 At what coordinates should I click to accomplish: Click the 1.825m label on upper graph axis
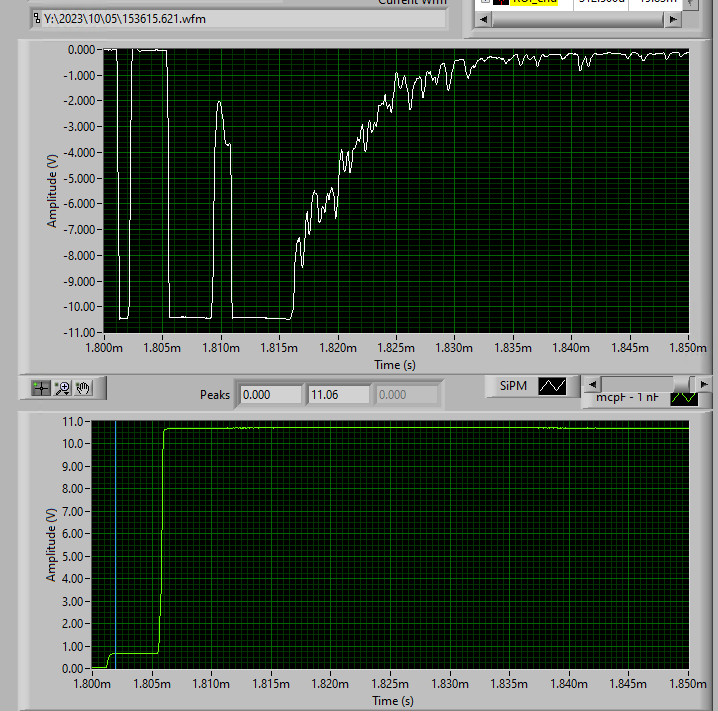point(396,348)
